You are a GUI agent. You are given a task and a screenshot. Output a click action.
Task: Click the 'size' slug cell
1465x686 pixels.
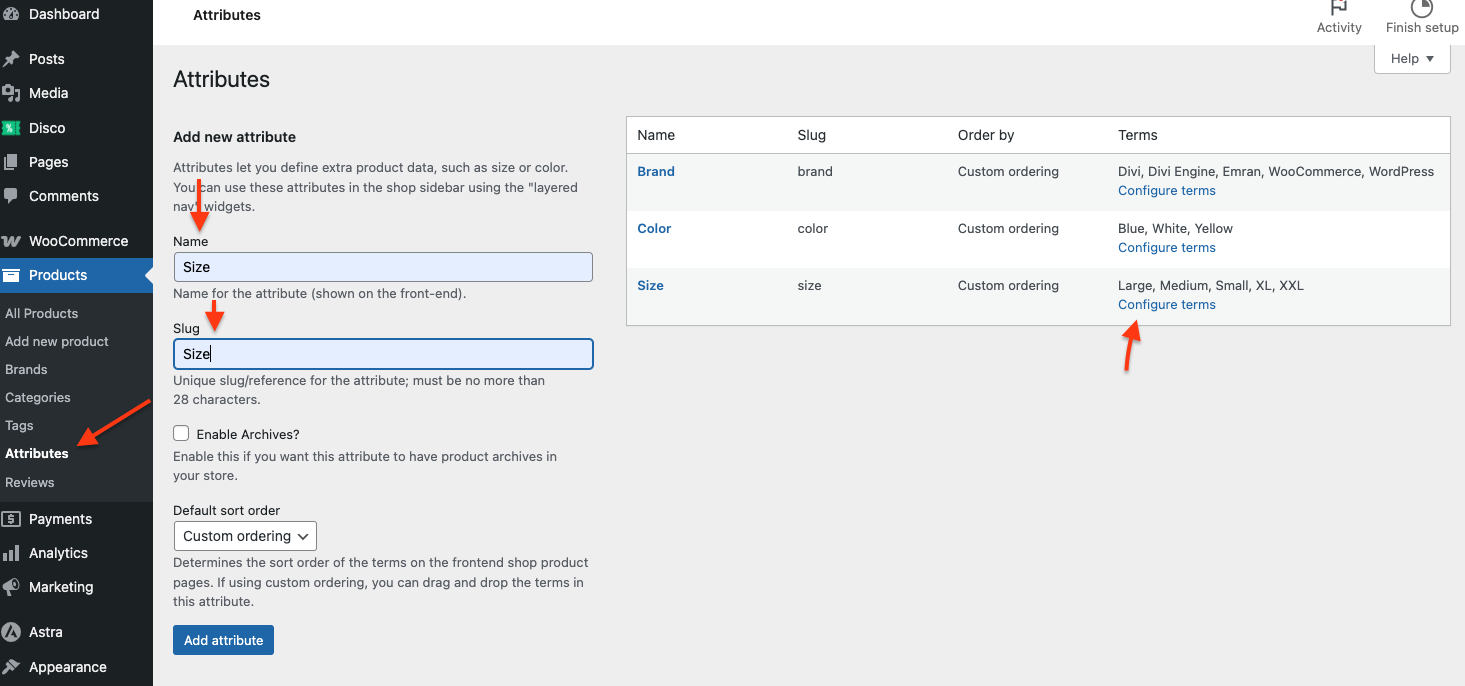[x=809, y=285]
